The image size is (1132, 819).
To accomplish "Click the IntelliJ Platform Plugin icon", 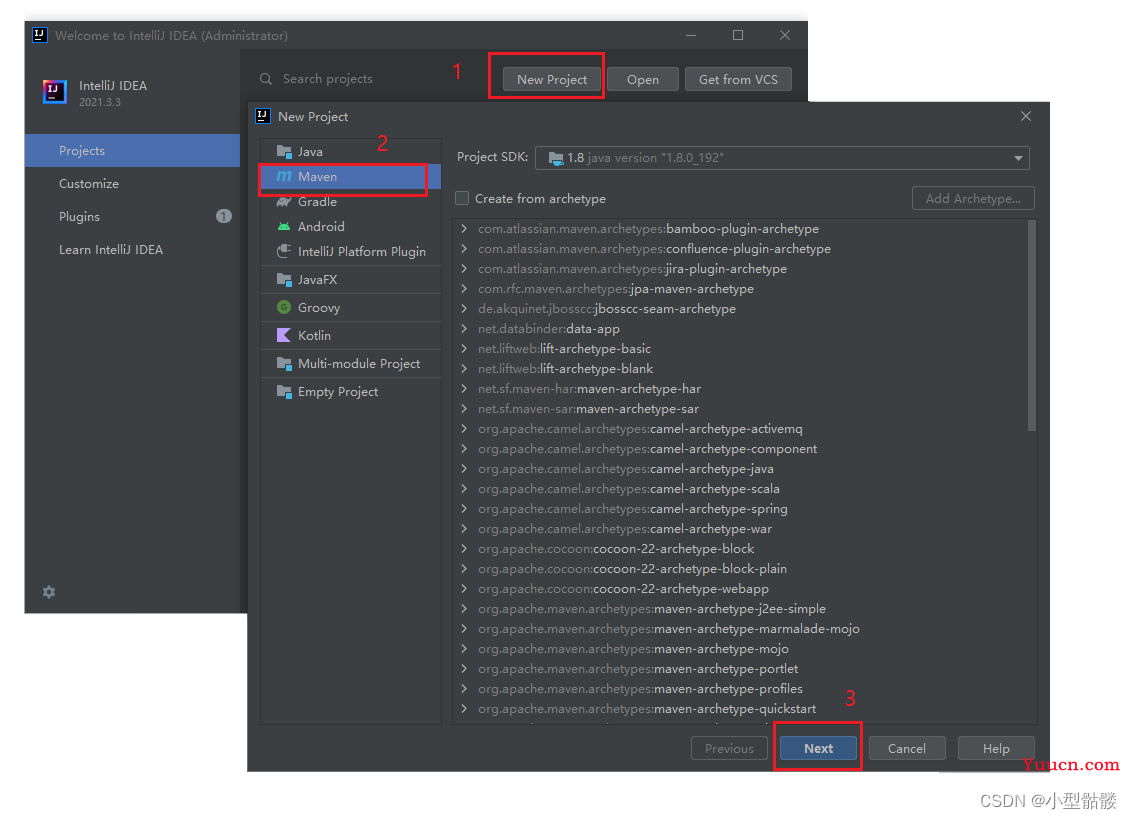I will tap(284, 251).
